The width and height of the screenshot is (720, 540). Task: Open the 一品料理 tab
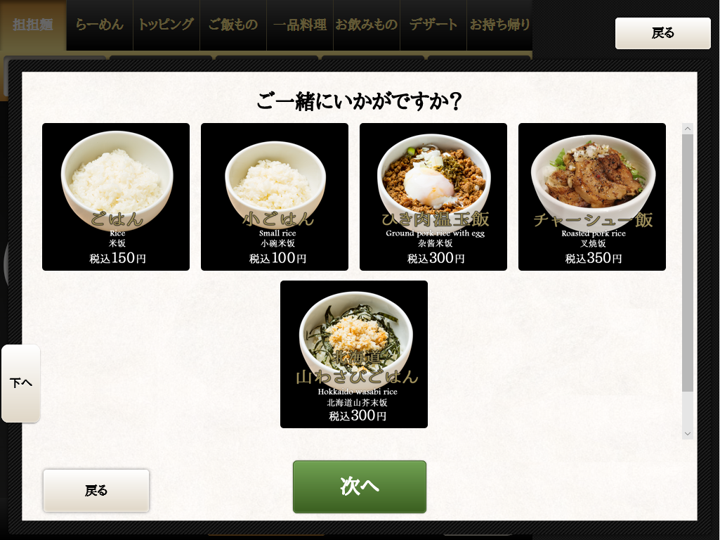click(x=300, y=25)
